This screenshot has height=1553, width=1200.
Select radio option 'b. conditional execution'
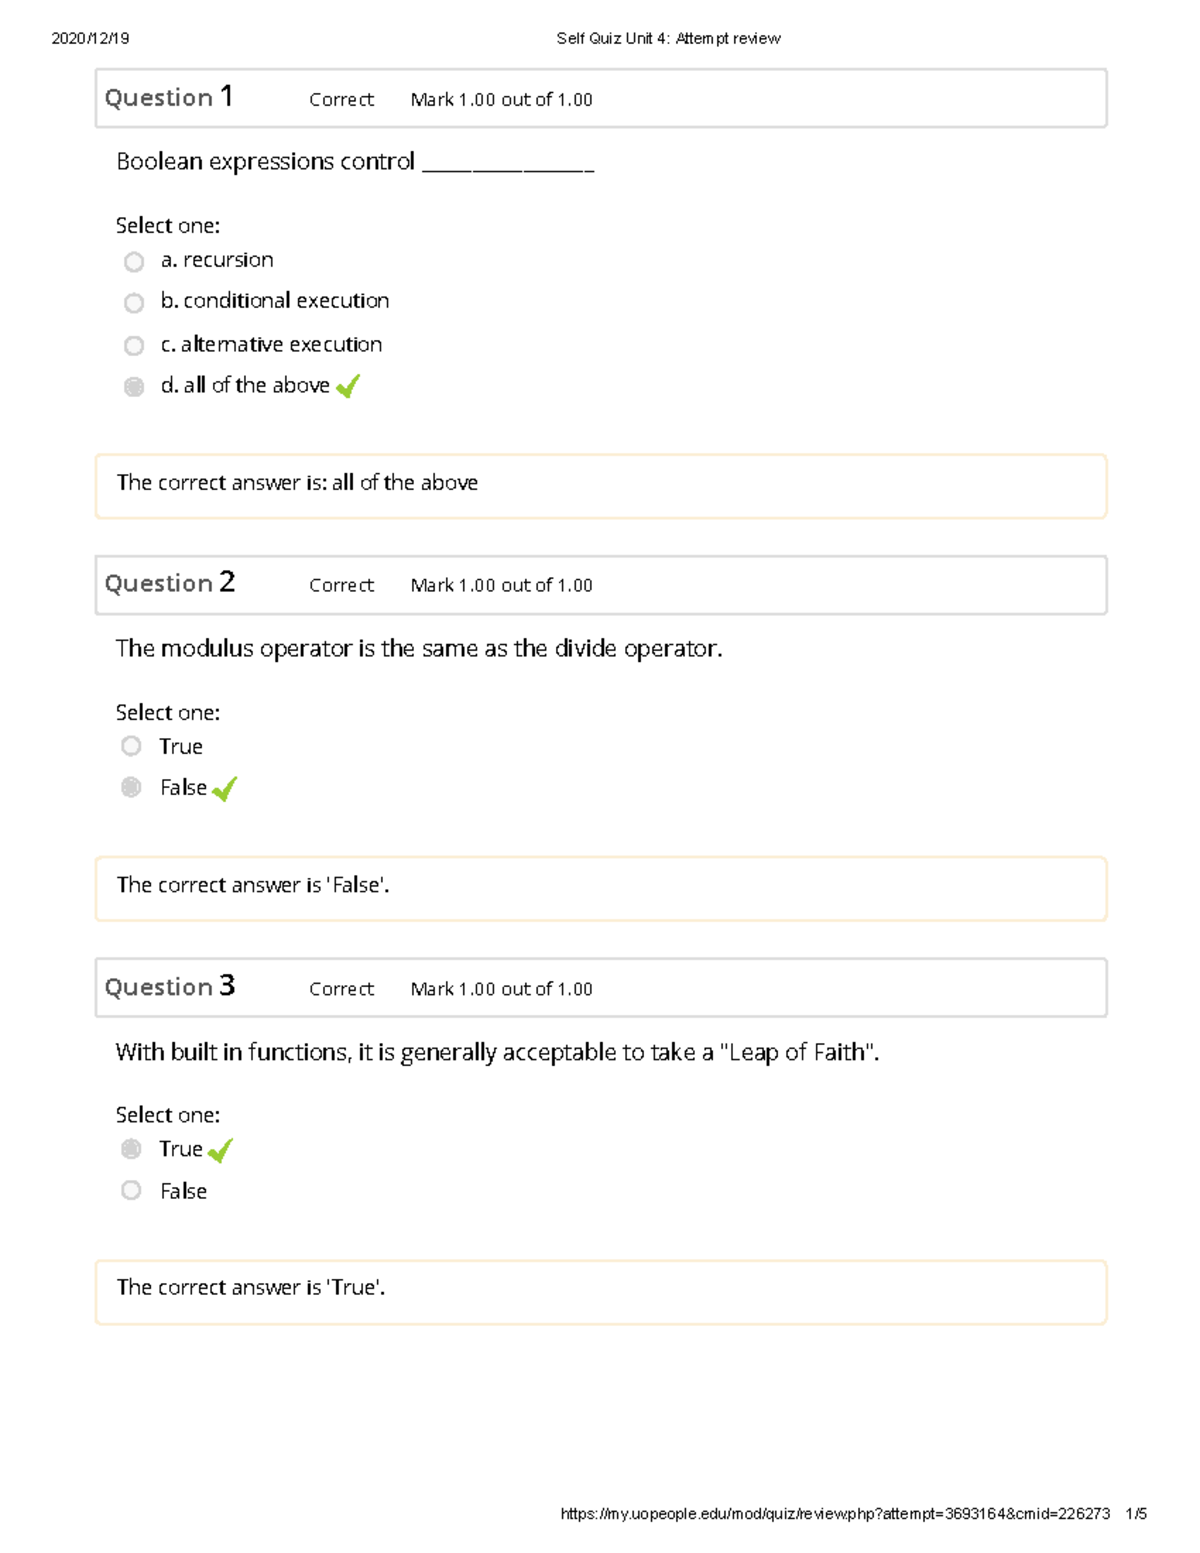(x=134, y=302)
